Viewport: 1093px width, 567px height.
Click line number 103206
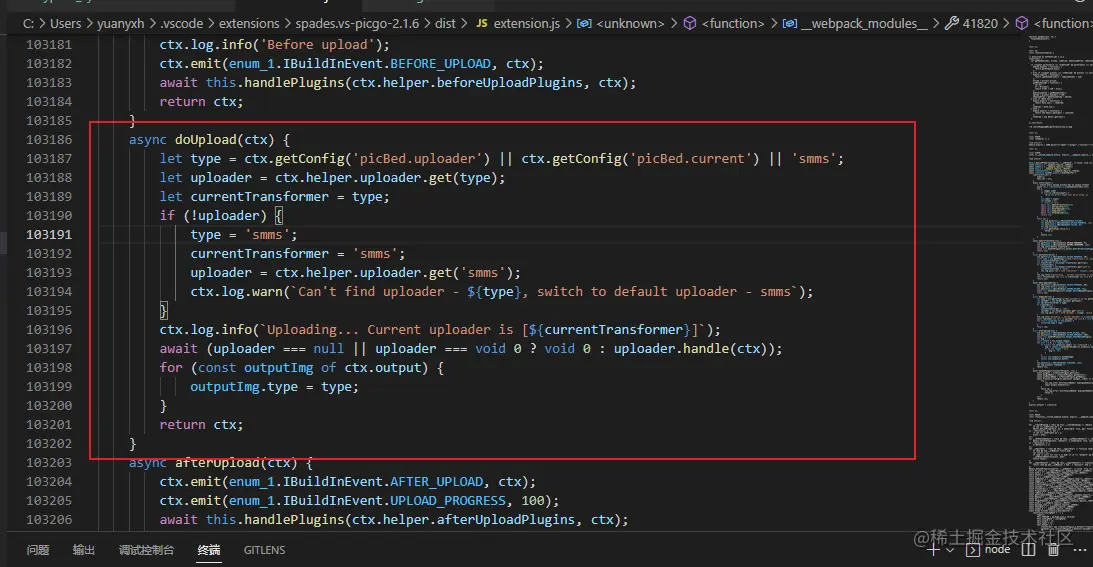[49, 519]
